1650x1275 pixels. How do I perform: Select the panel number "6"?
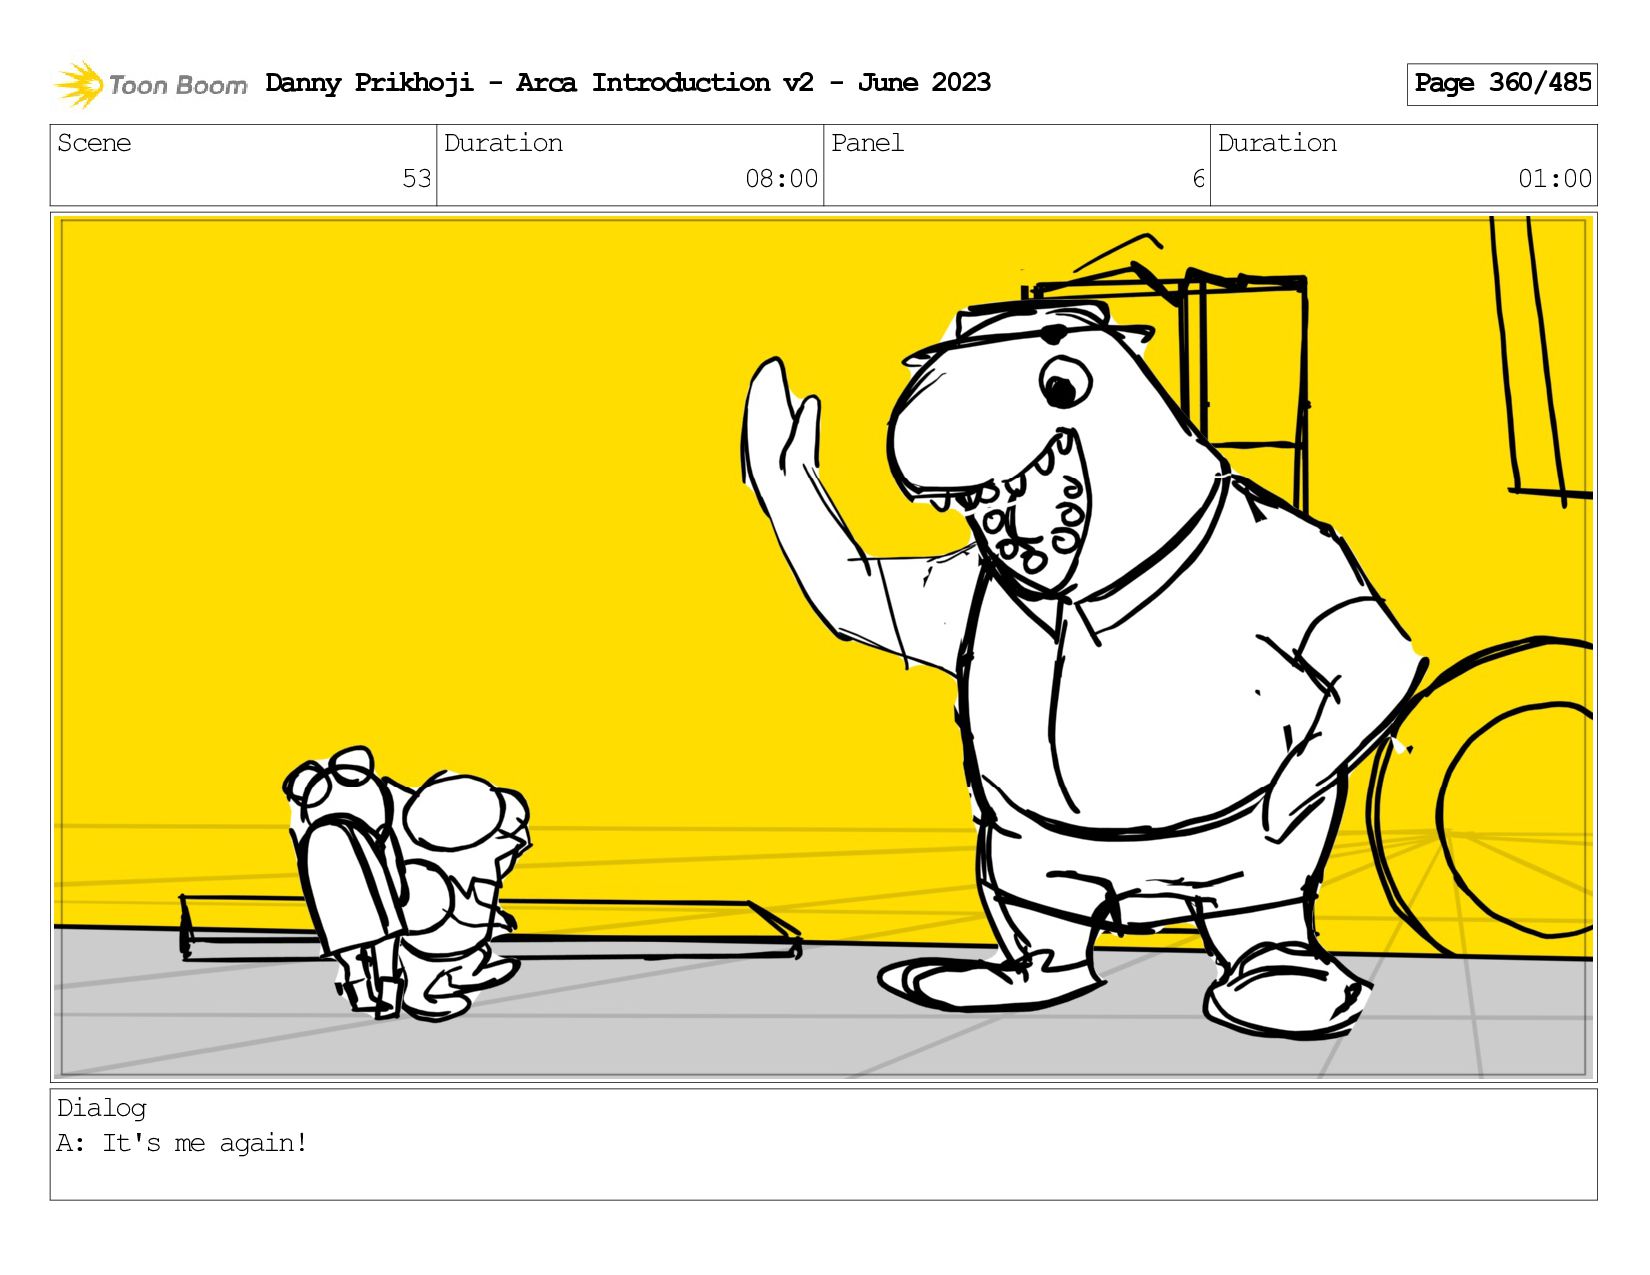tap(1198, 179)
